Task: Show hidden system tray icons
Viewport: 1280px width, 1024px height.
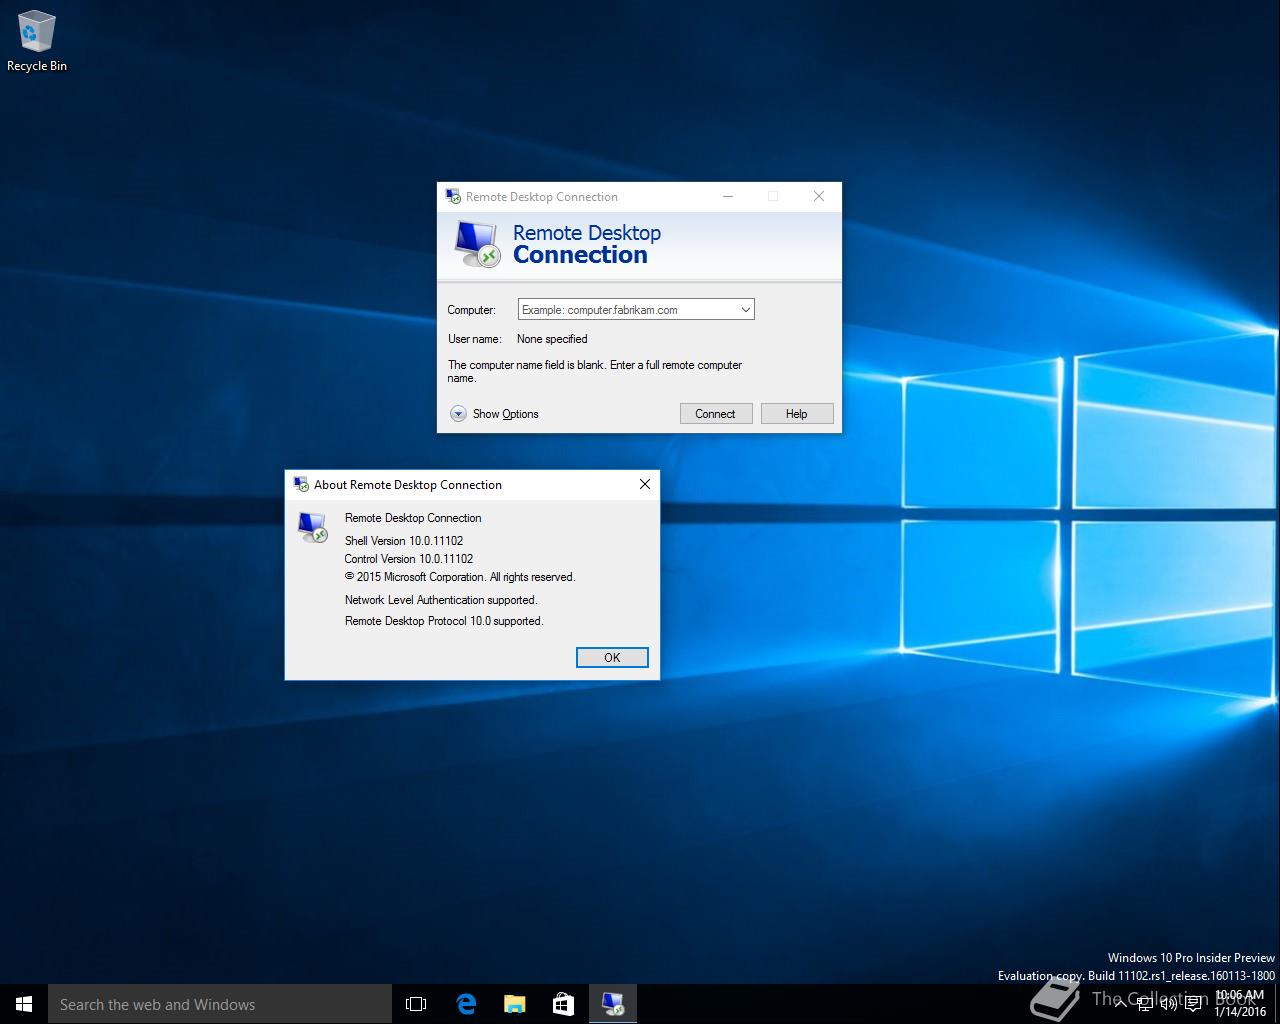Action: (1122, 1004)
